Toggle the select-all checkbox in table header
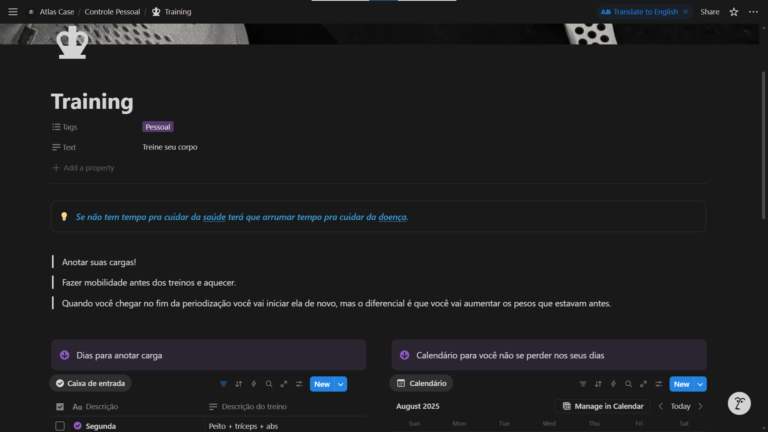This screenshot has width=768, height=432. point(60,407)
